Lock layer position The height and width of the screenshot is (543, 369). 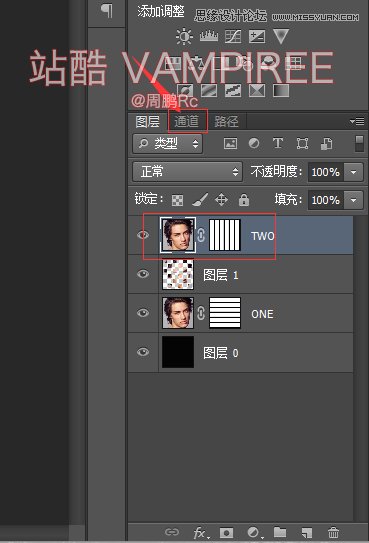pyautogui.click(x=222, y=200)
